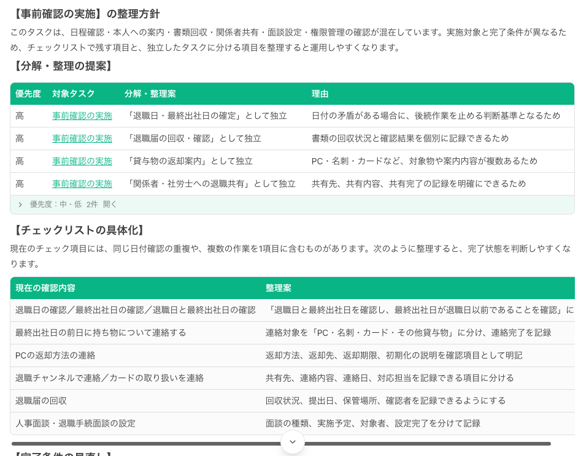Image resolution: width=581 pixels, height=456 pixels.
Task: Click the 【分解・整理の提案】 heading
Action: pyautogui.click(x=63, y=66)
